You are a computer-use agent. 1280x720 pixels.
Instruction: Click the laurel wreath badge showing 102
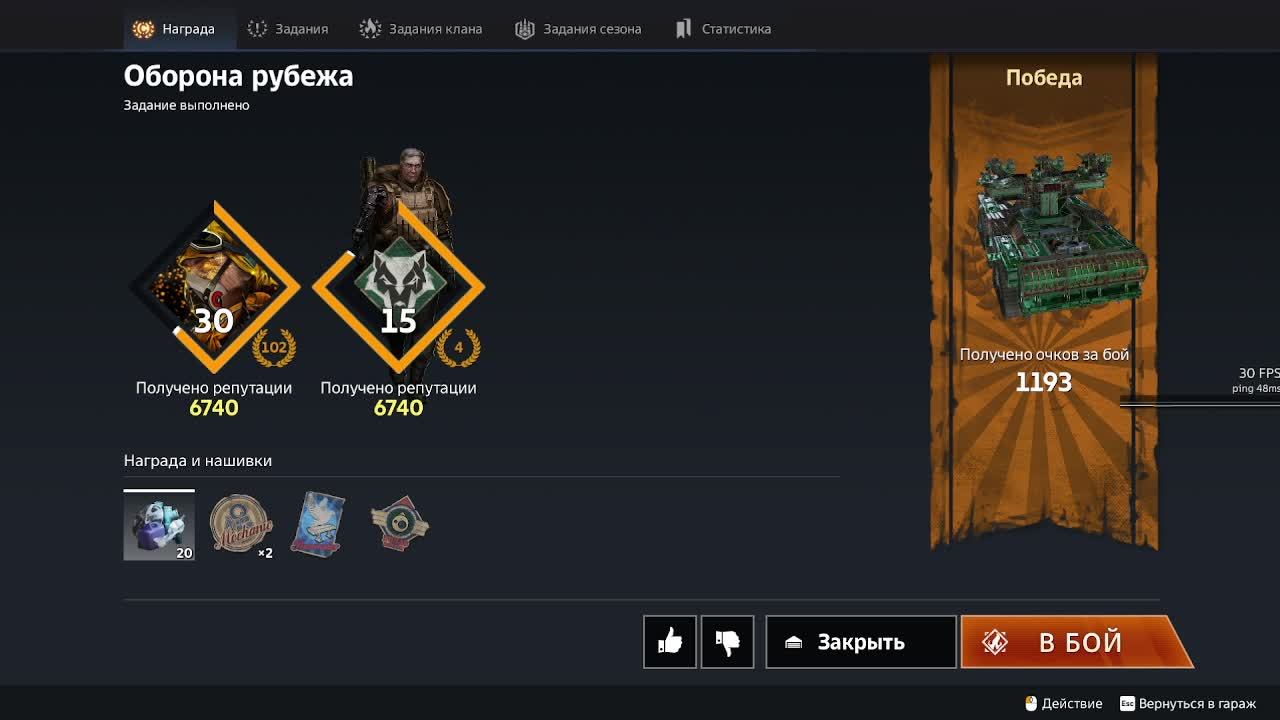pos(274,348)
